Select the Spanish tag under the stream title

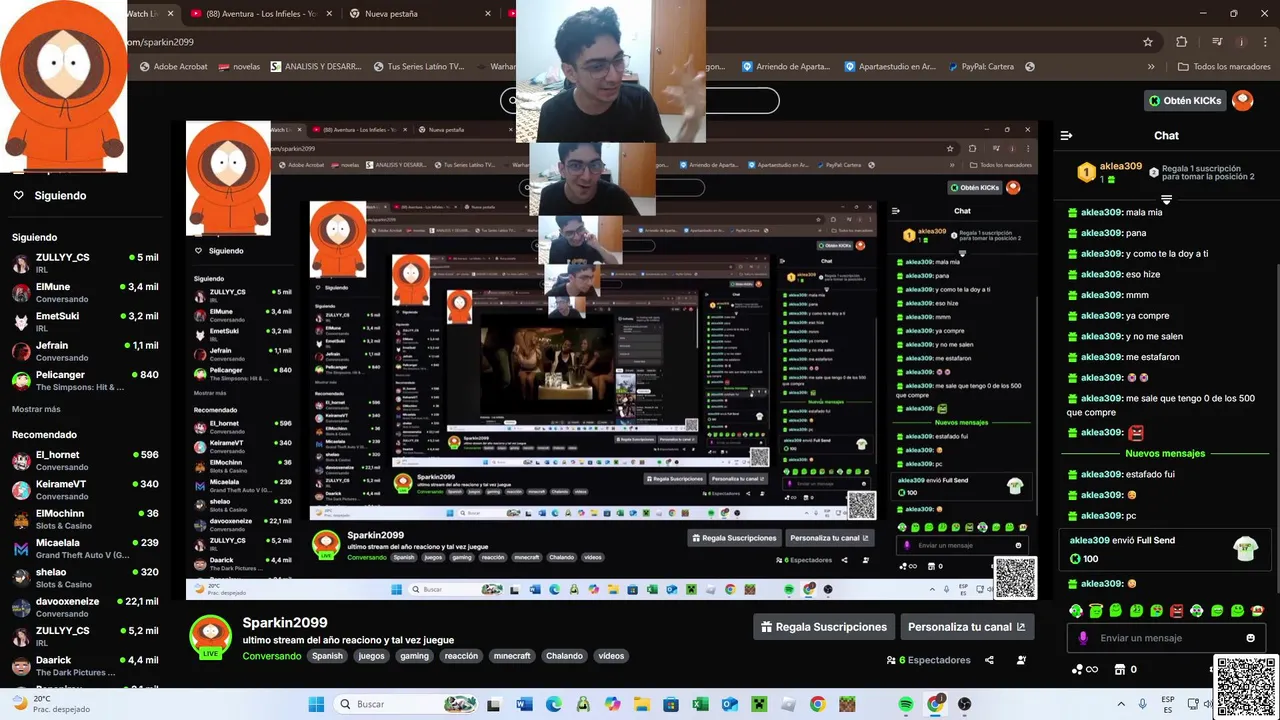click(327, 656)
